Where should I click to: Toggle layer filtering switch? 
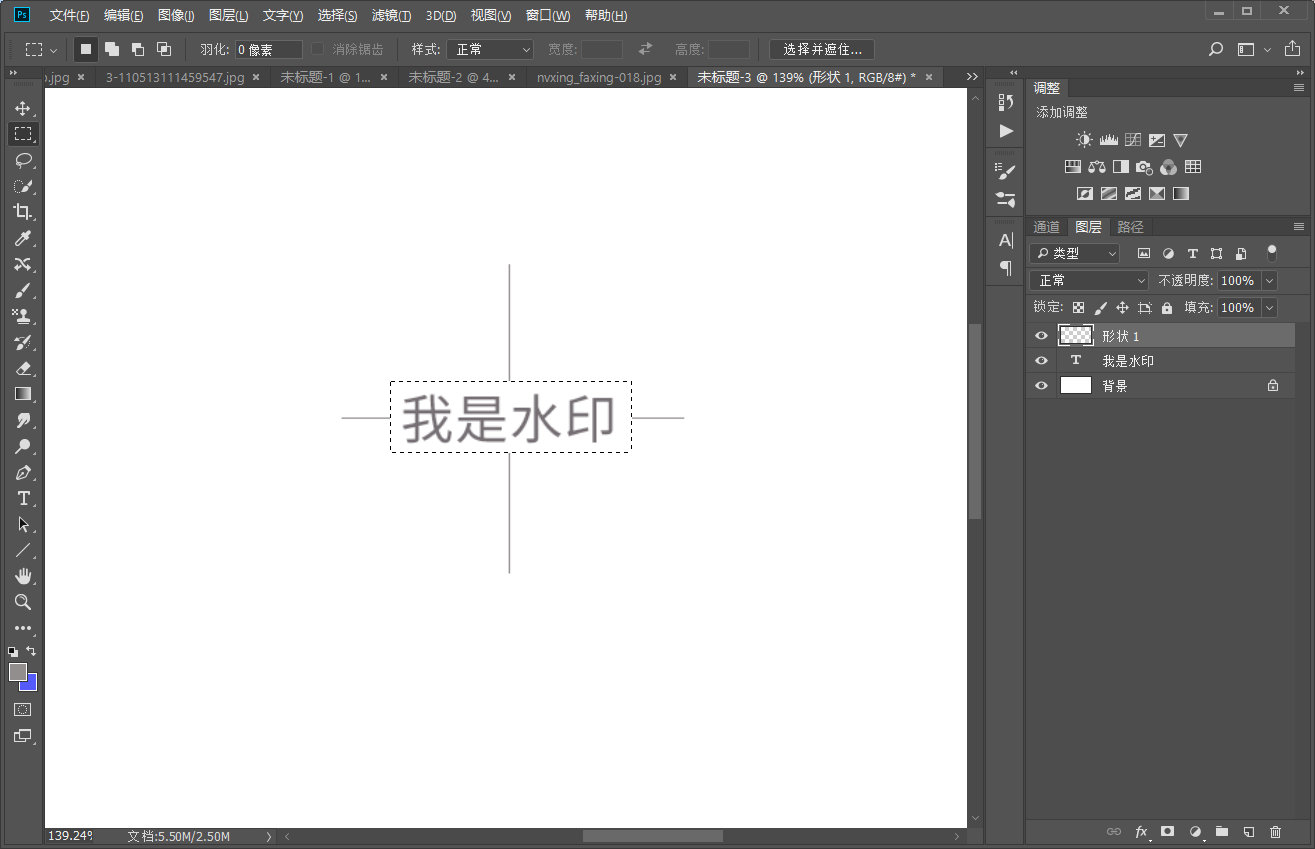pyautogui.click(x=1272, y=253)
